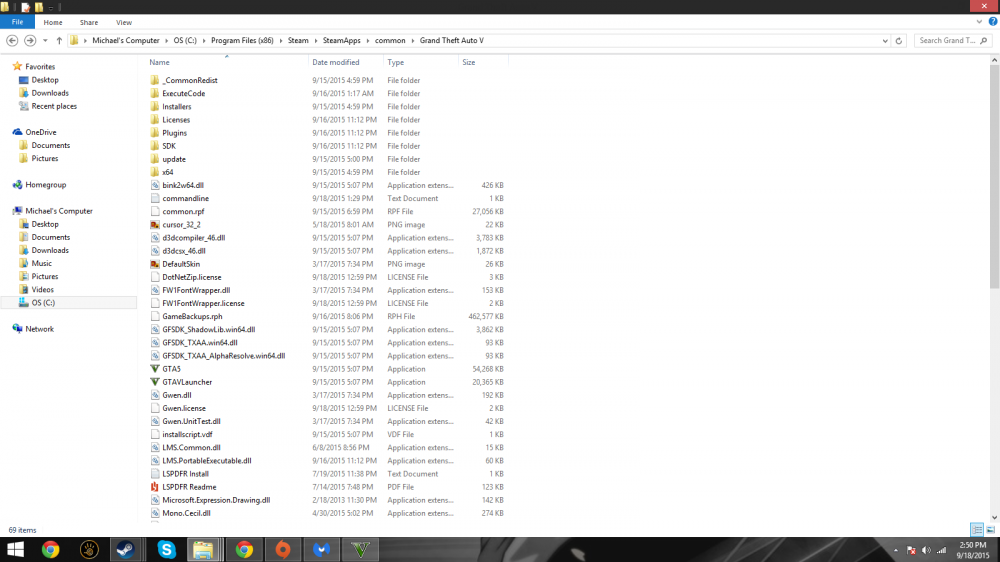Open the File menu
This screenshot has width=1000, height=562.
17,22
